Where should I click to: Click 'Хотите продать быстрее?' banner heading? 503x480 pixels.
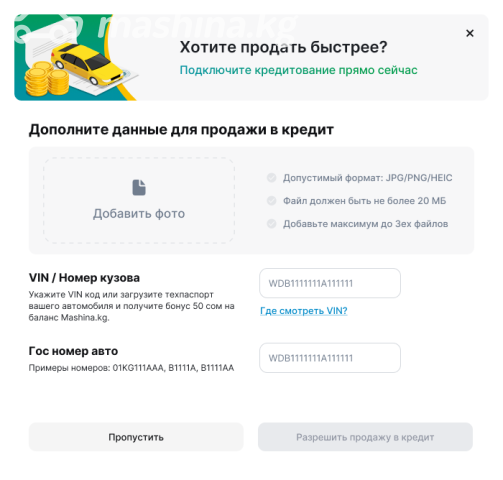[284, 47]
